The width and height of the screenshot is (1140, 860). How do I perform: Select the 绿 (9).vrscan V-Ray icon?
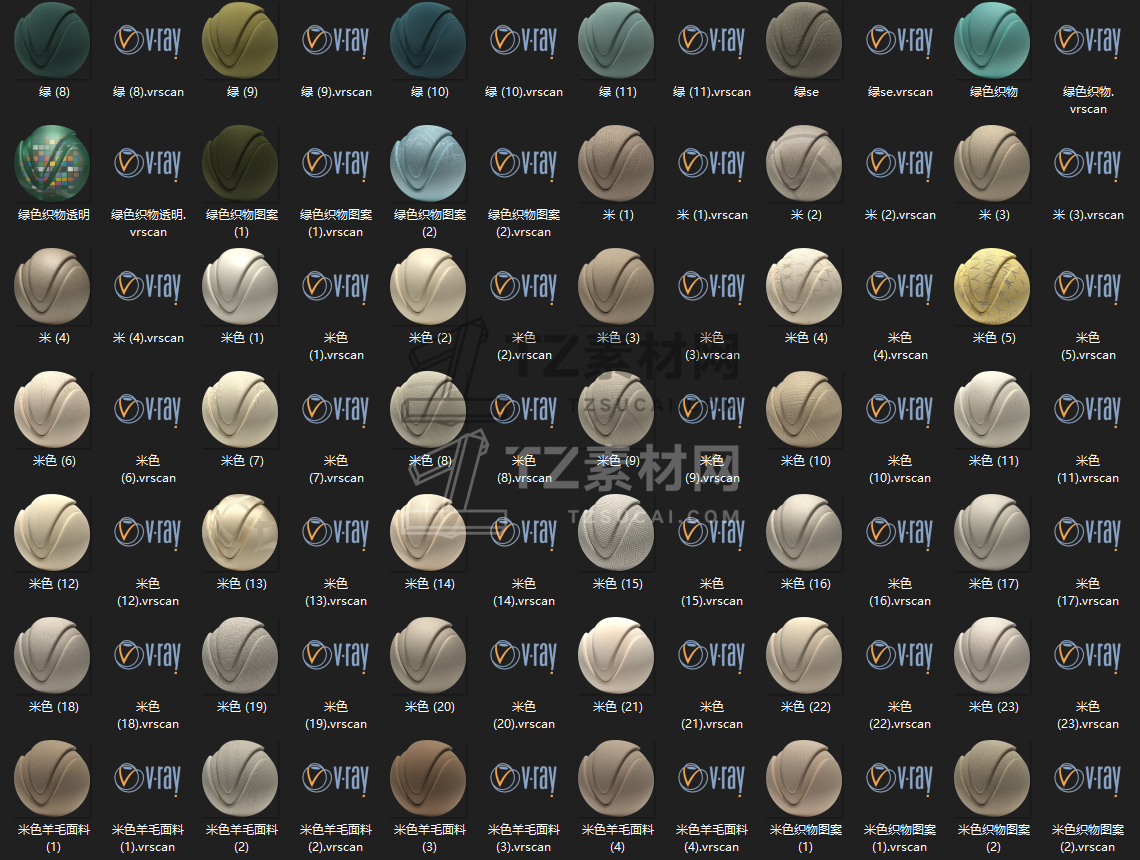[x=336, y=40]
